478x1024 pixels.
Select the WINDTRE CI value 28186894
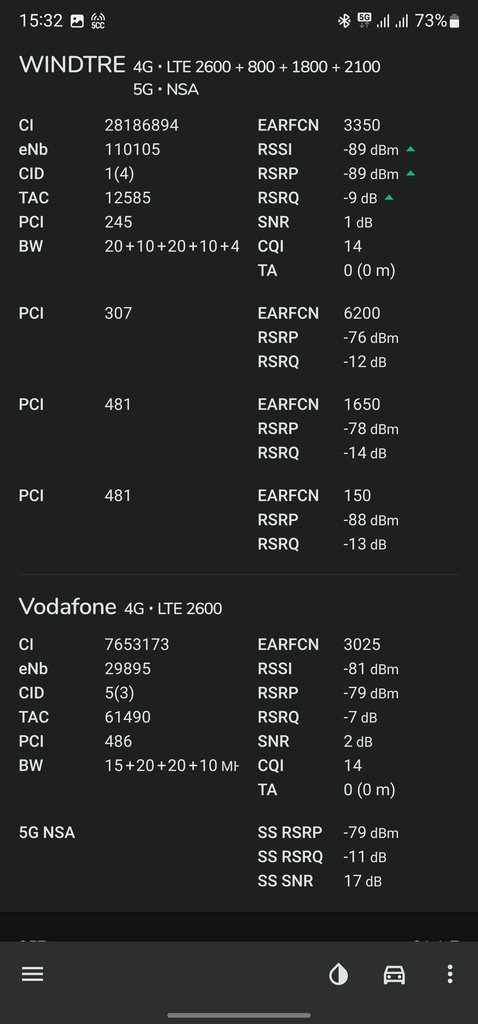click(142, 125)
